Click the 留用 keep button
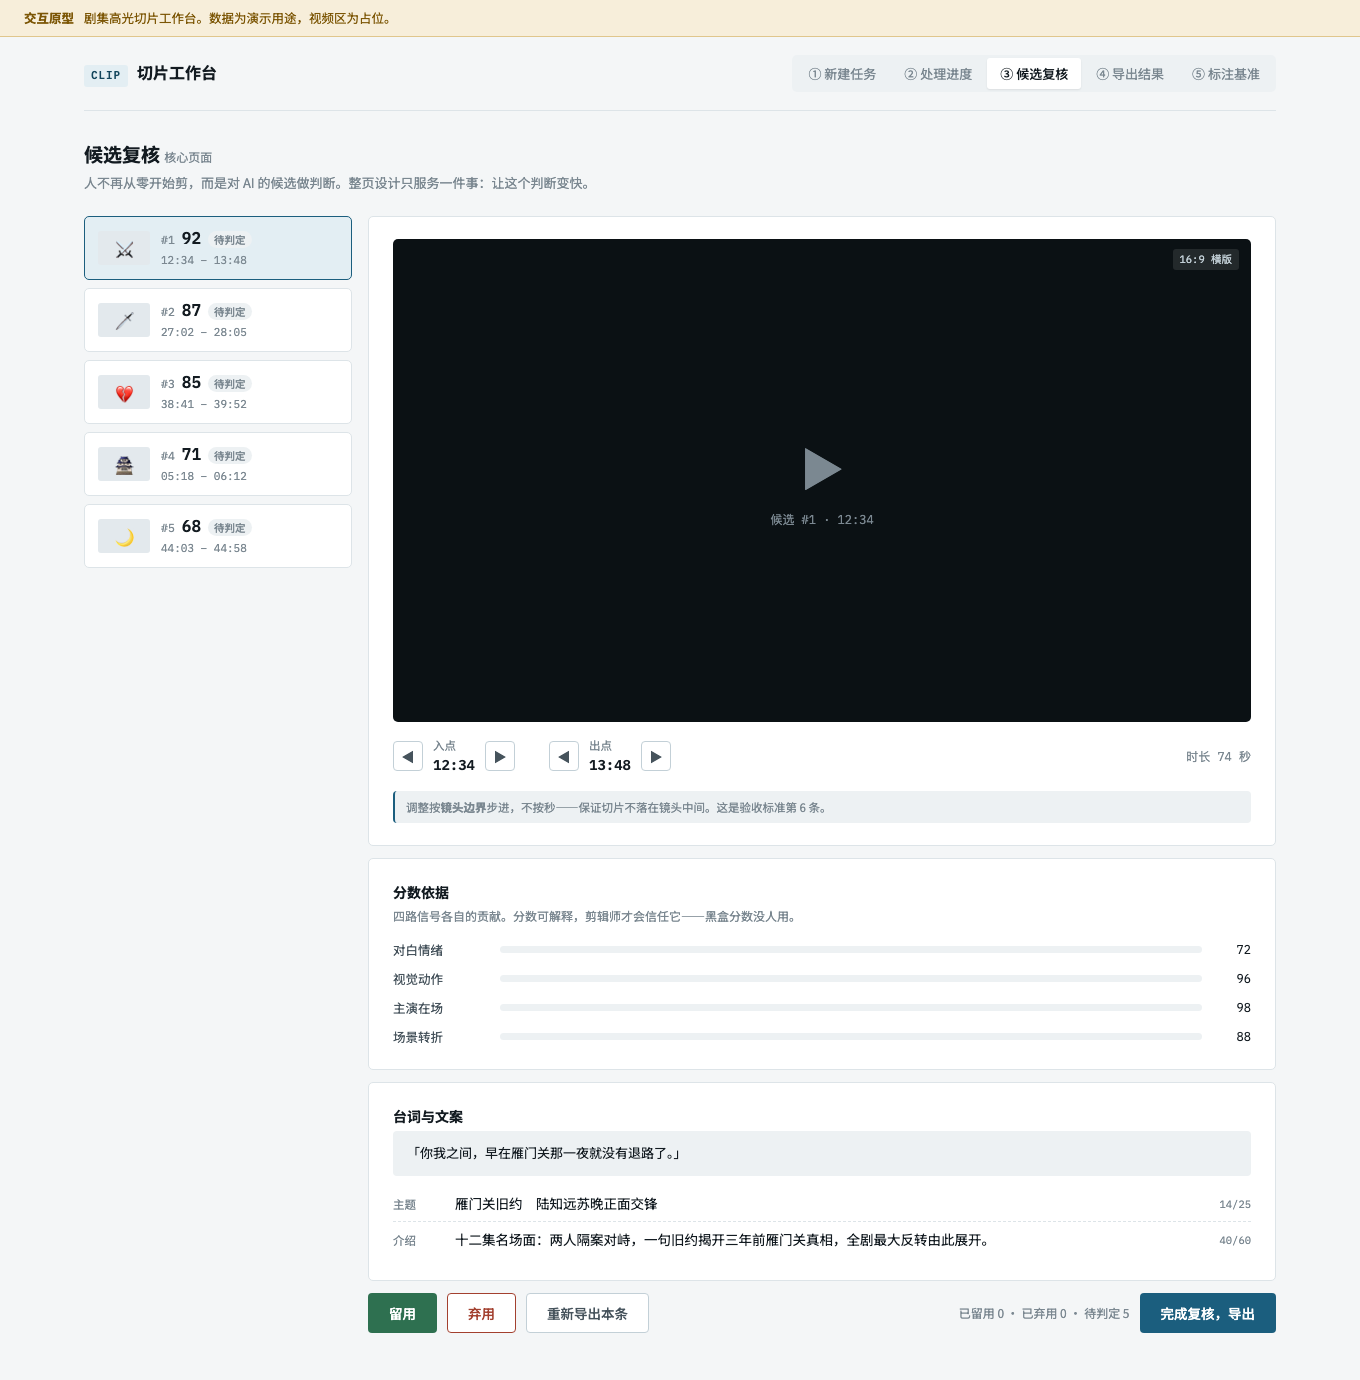This screenshot has width=1360, height=1380. click(403, 1313)
